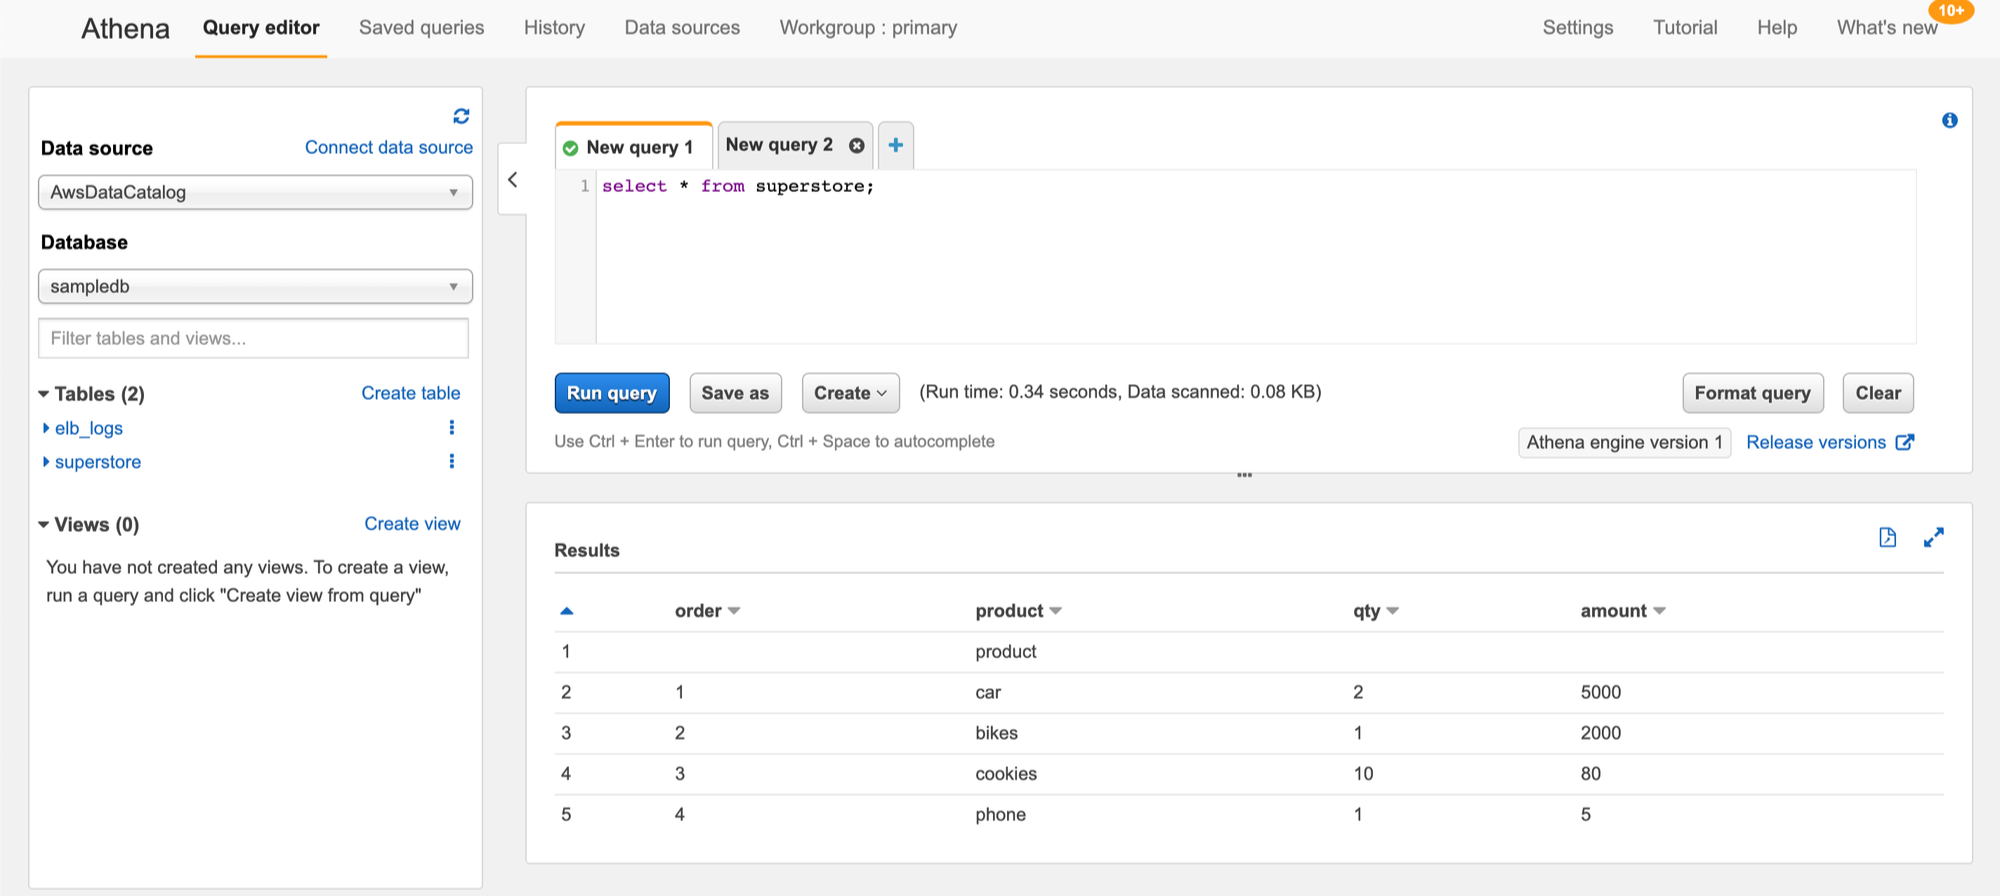Open the Saved queries tab
The height and width of the screenshot is (896, 2000).
422,28
